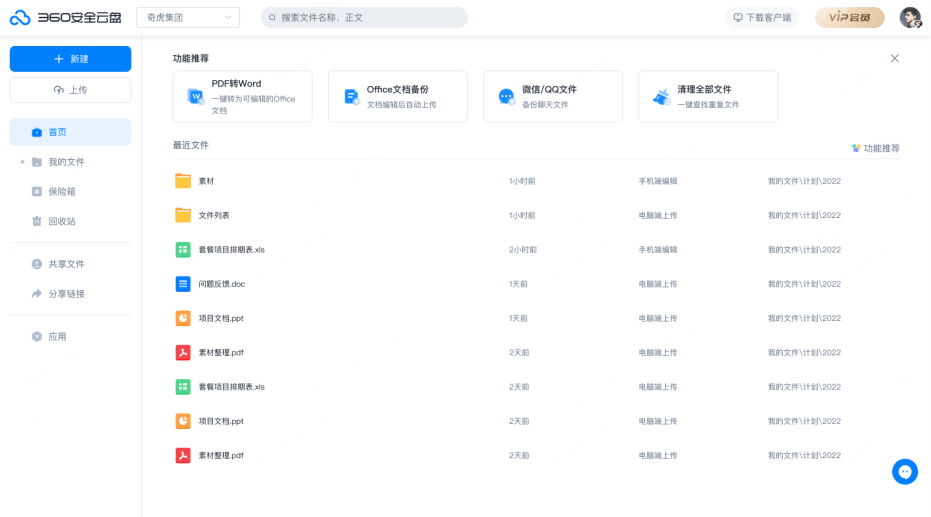The height and width of the screenshot is (517, 931).
Task: Click the Office文档备份 icon
Action: pos(352,97)
